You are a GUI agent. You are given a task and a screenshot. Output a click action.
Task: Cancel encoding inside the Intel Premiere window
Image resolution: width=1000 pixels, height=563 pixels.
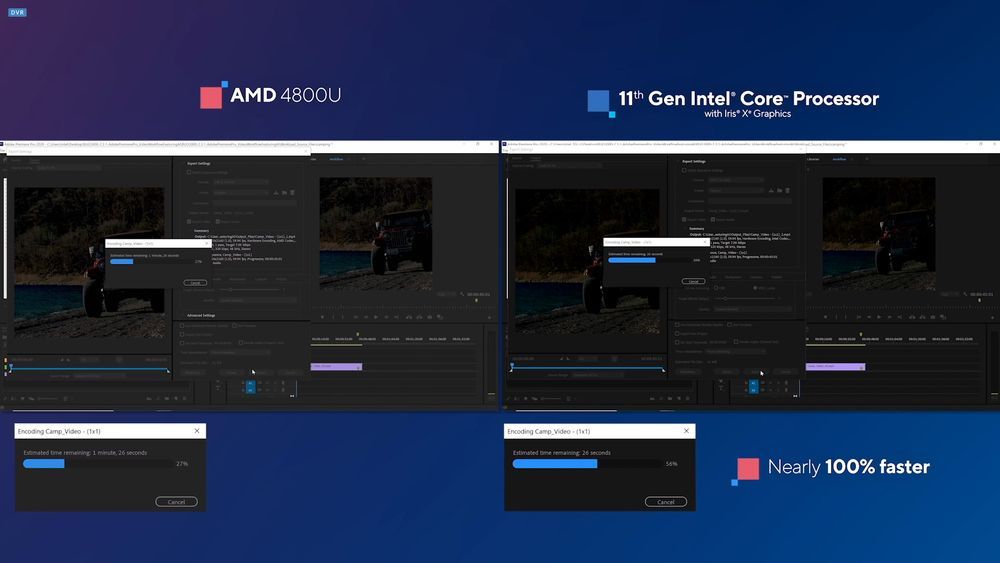pos(693,281)
